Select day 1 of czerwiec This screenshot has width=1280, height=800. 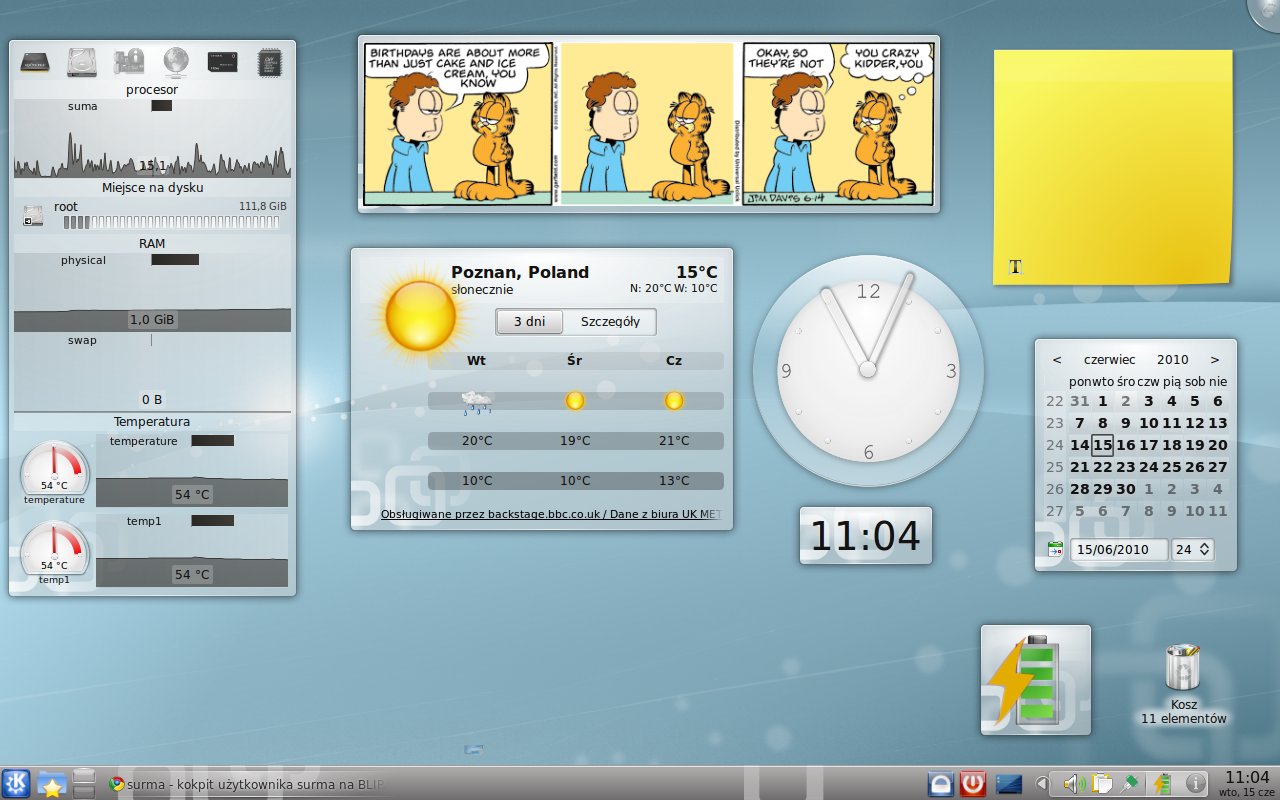click(x=1102, y=401)
